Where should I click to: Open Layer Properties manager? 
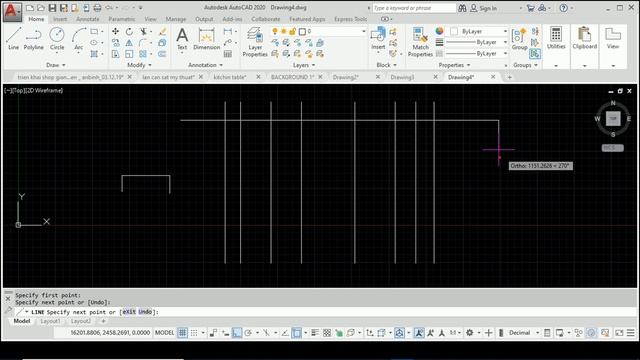click(x=255, y=42)
